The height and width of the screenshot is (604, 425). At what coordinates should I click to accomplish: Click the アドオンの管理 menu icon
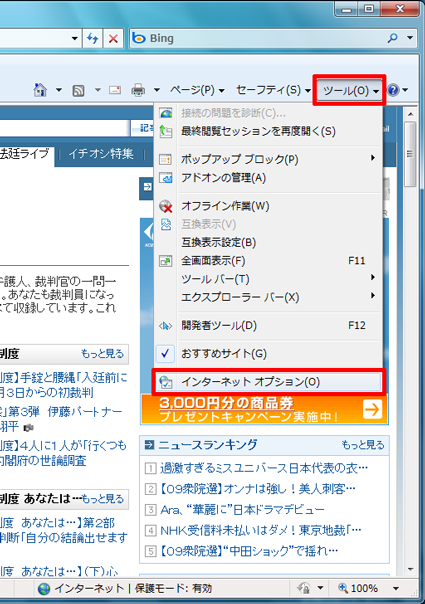[x=166, y=178]
